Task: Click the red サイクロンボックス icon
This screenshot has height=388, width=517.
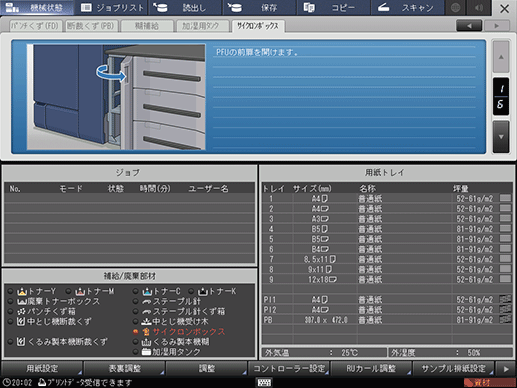Action: tap(146, 332)
